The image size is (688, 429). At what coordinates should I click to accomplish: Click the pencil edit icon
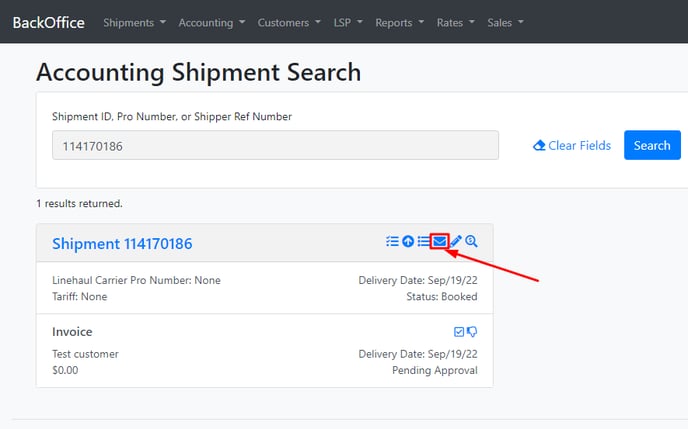(x=456, y=241)
